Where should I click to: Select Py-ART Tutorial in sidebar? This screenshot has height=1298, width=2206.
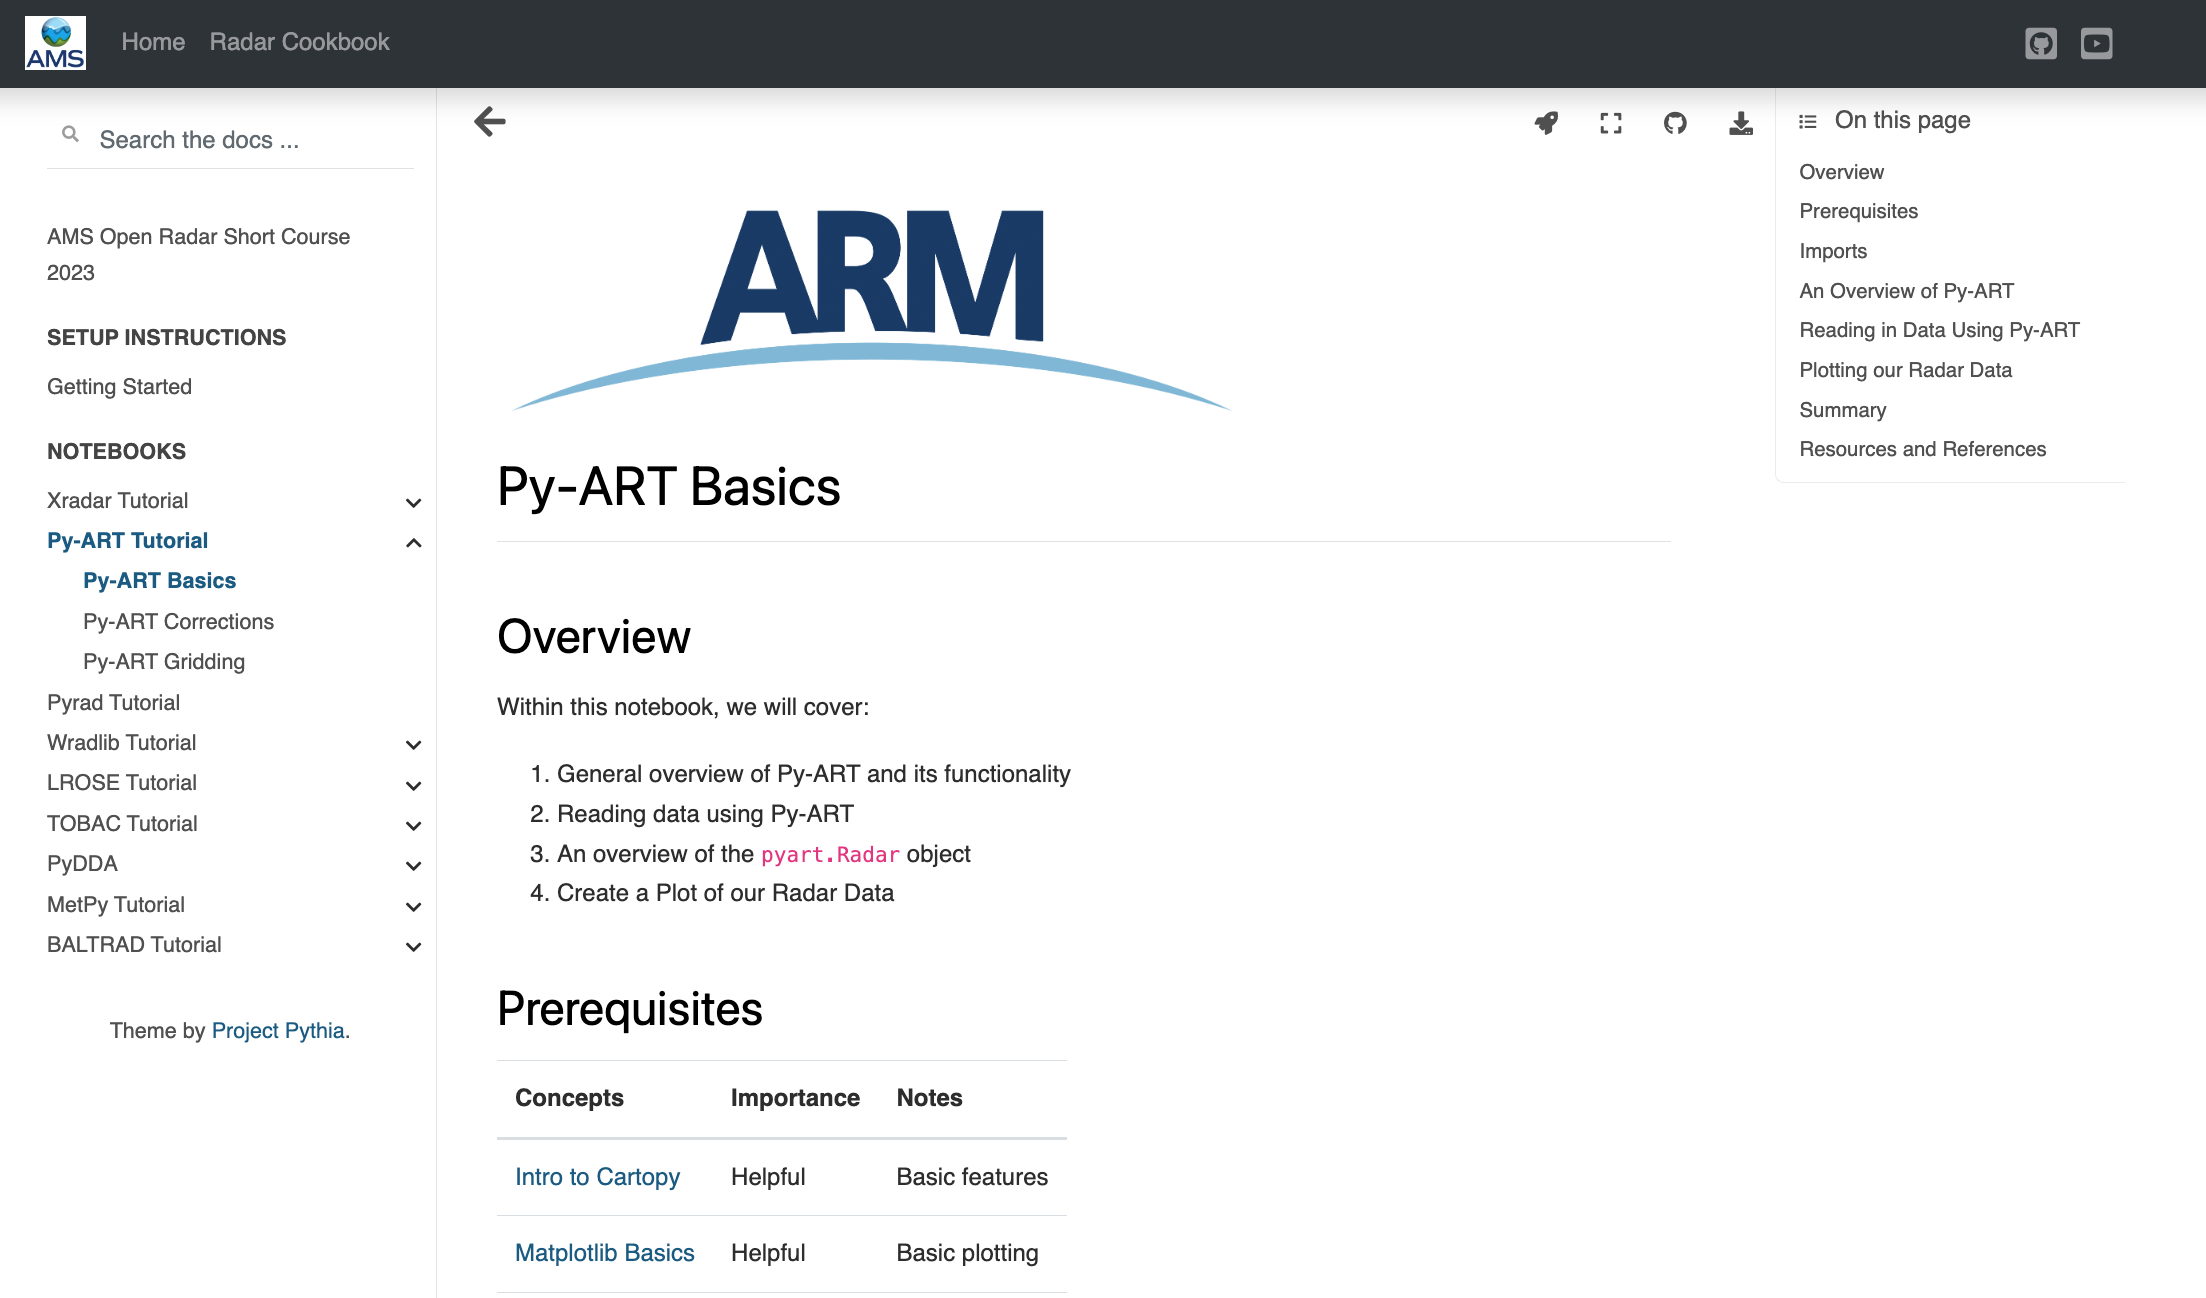pos(127,541)
